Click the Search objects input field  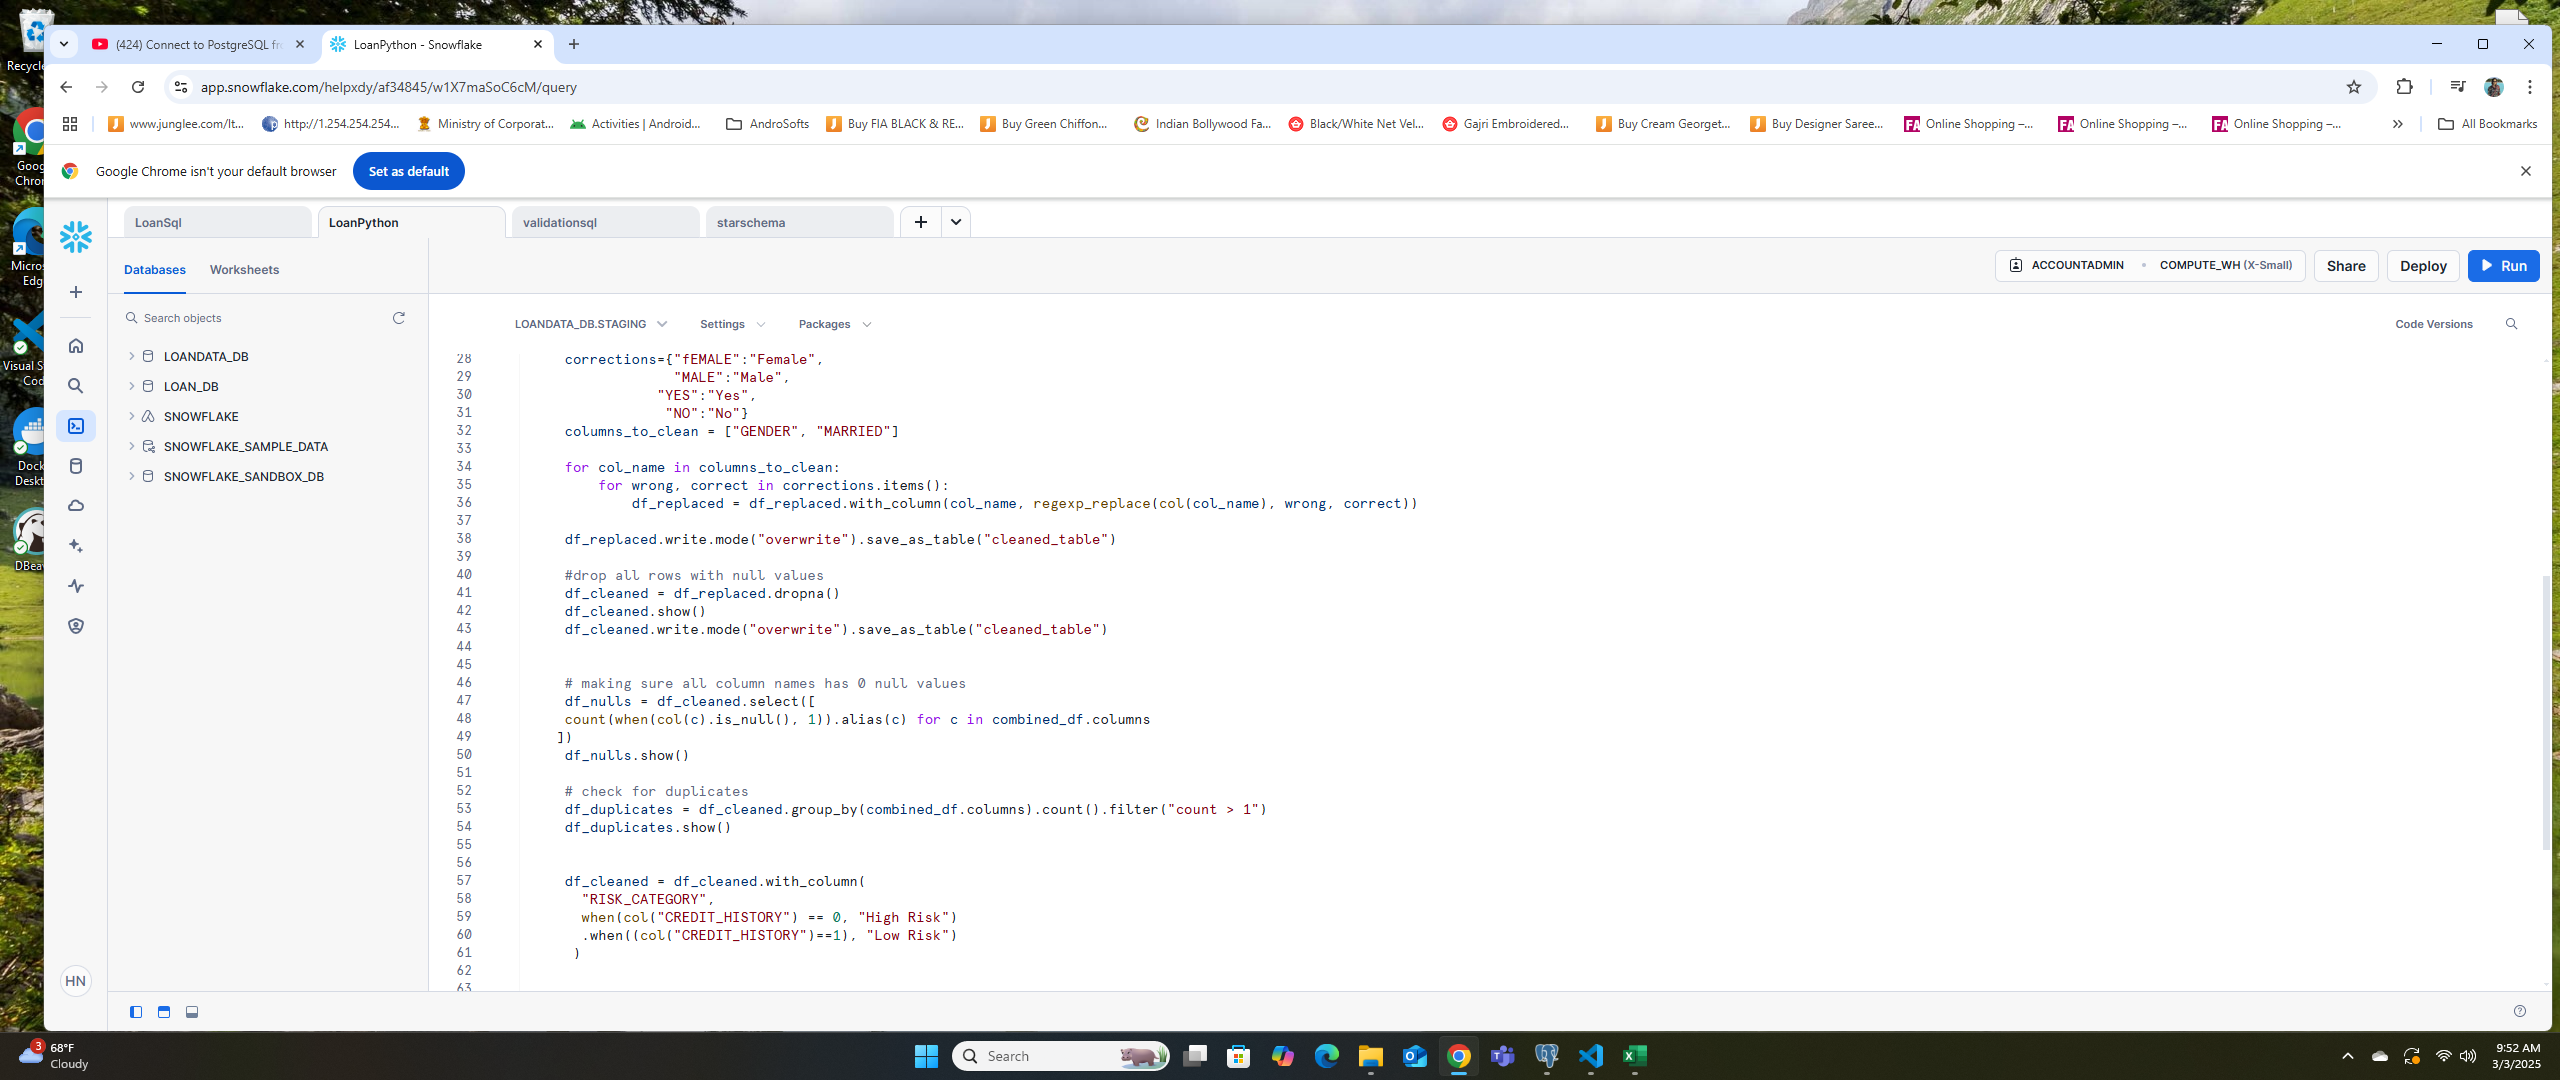260,318
